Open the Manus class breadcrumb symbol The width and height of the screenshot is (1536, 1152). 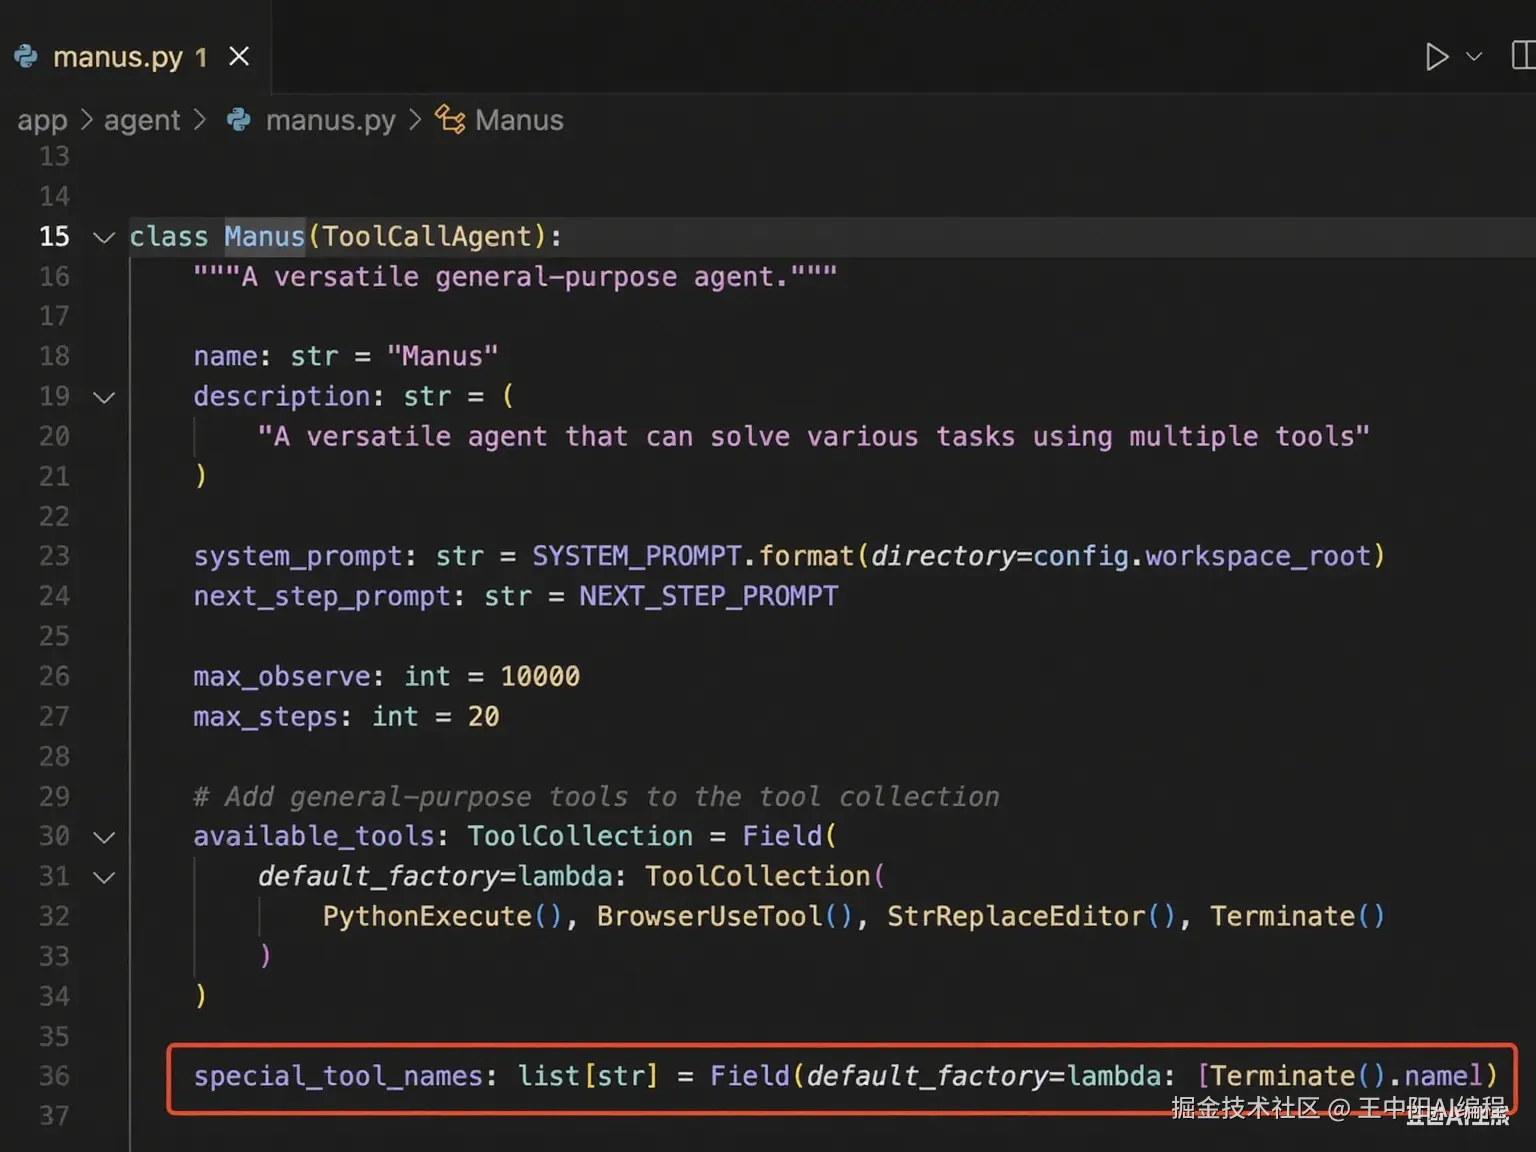point(519,120)
